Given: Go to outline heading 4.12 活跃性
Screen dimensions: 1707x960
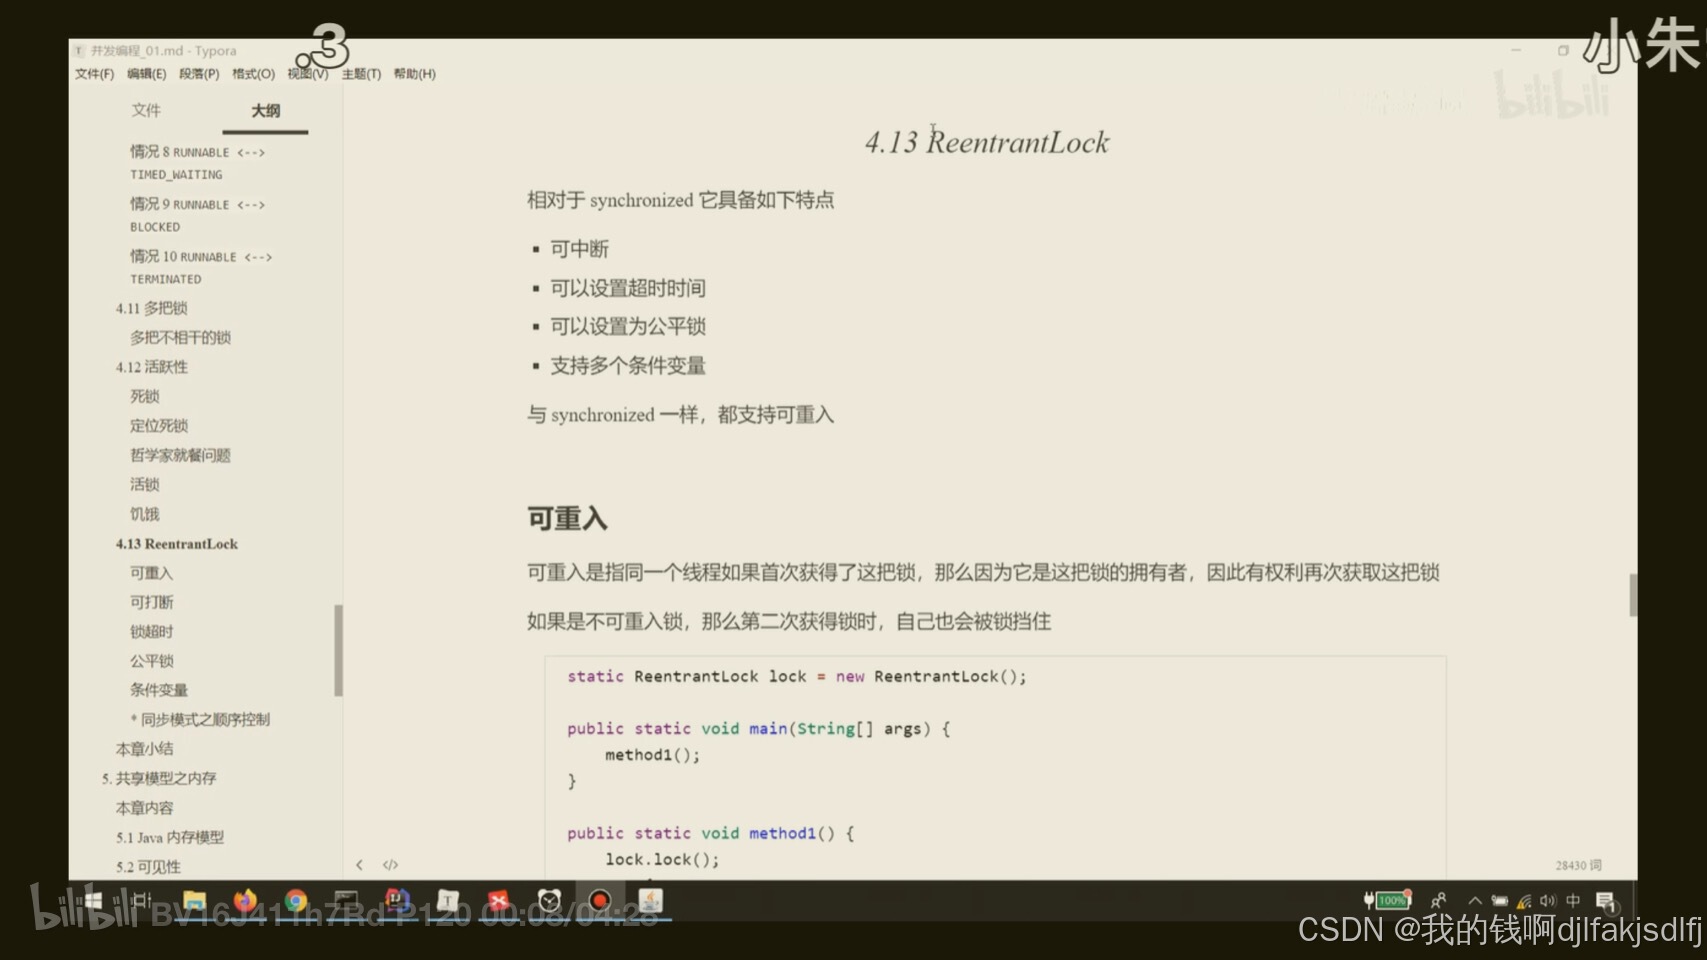Looking at the screenshot, I should tap(151, 367).
